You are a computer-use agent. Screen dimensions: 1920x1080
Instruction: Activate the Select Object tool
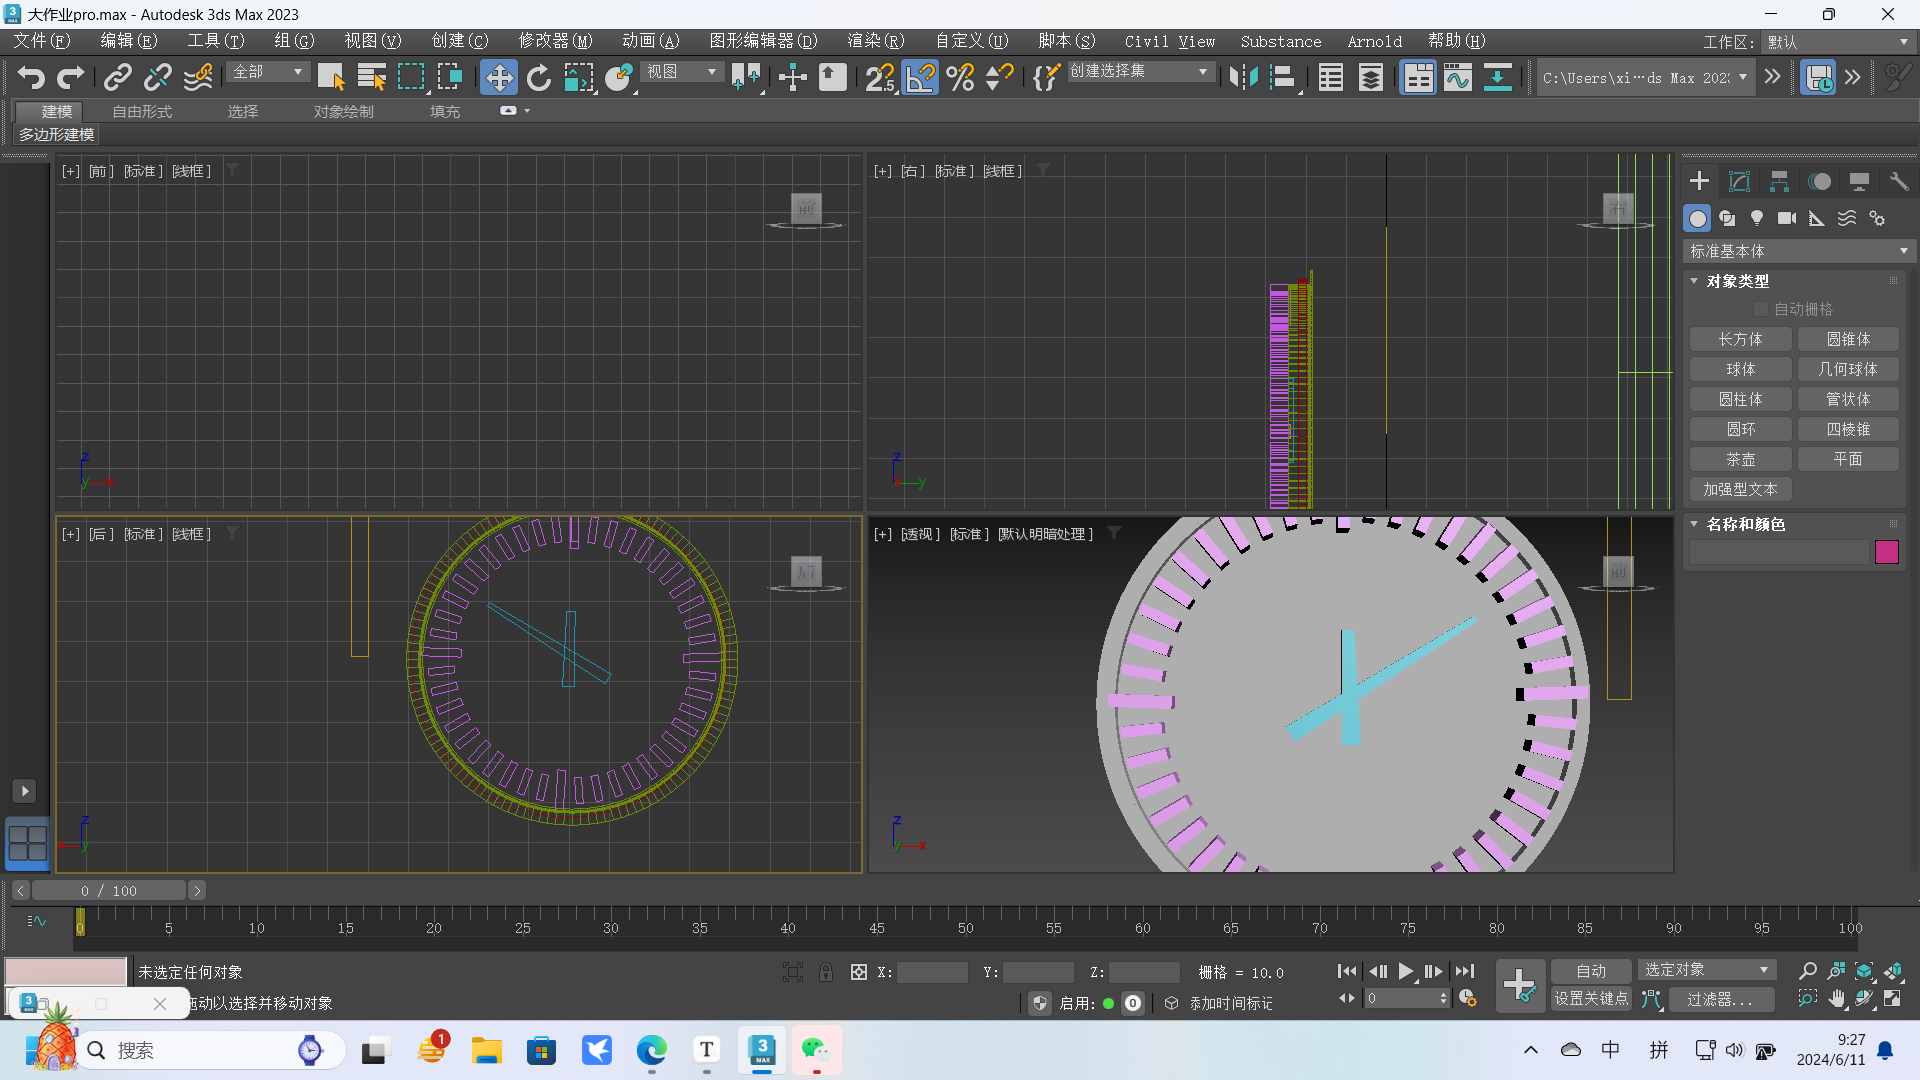tap(330, 77)
